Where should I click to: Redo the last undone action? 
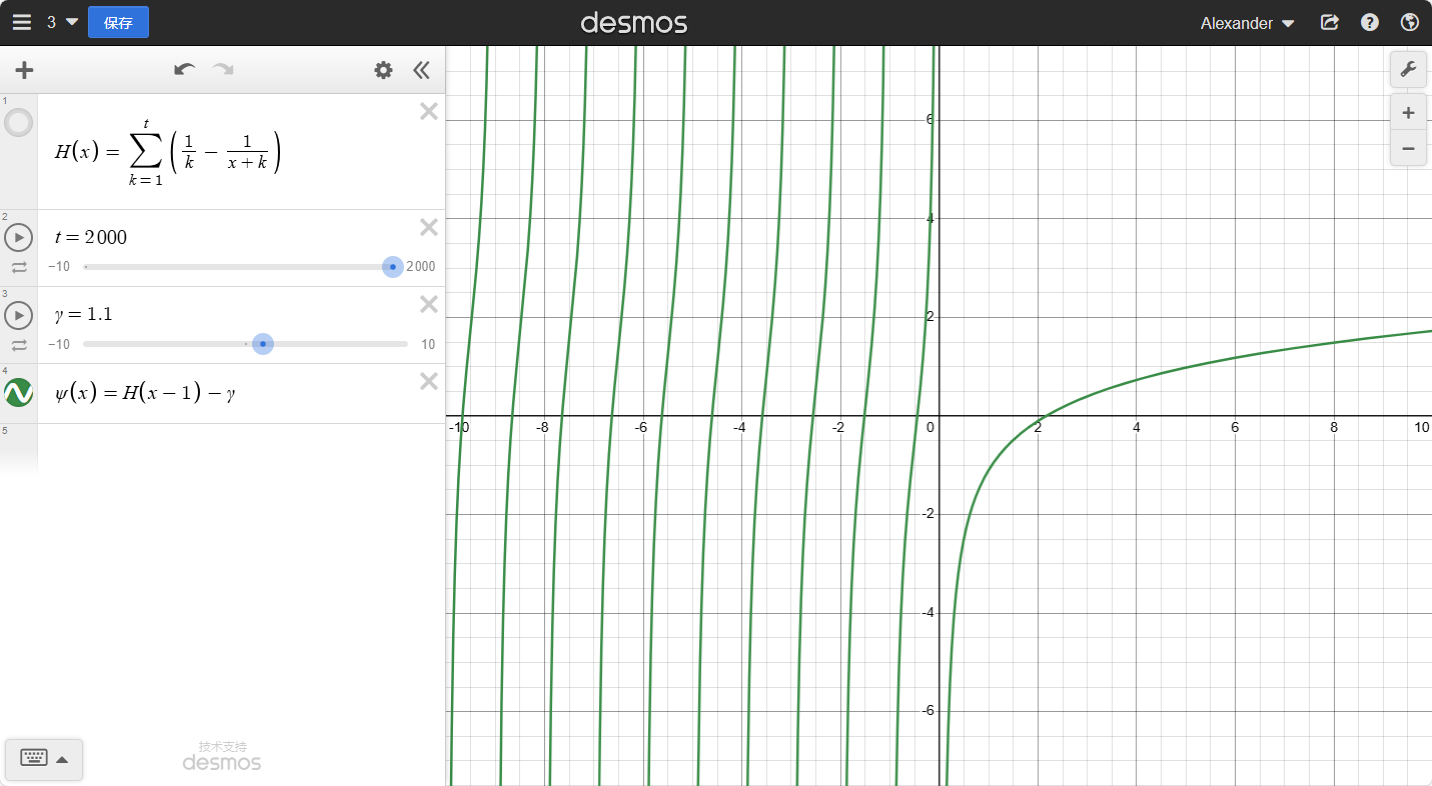(223, 69)
